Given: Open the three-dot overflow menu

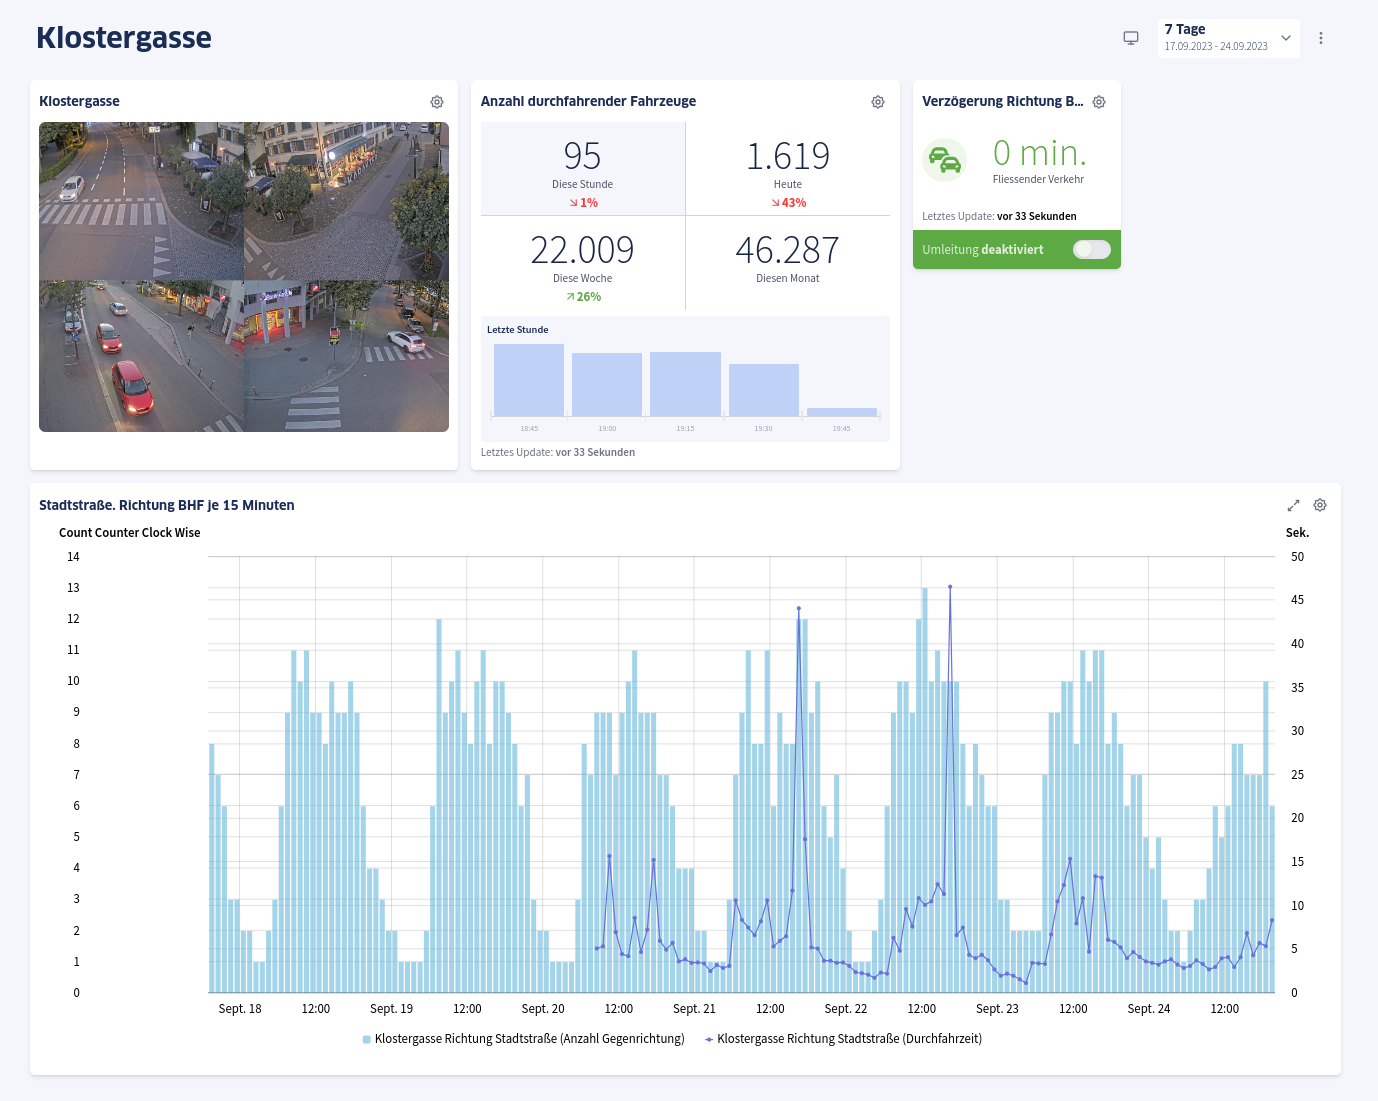Looking at the screenshot, I should 1321,37.
